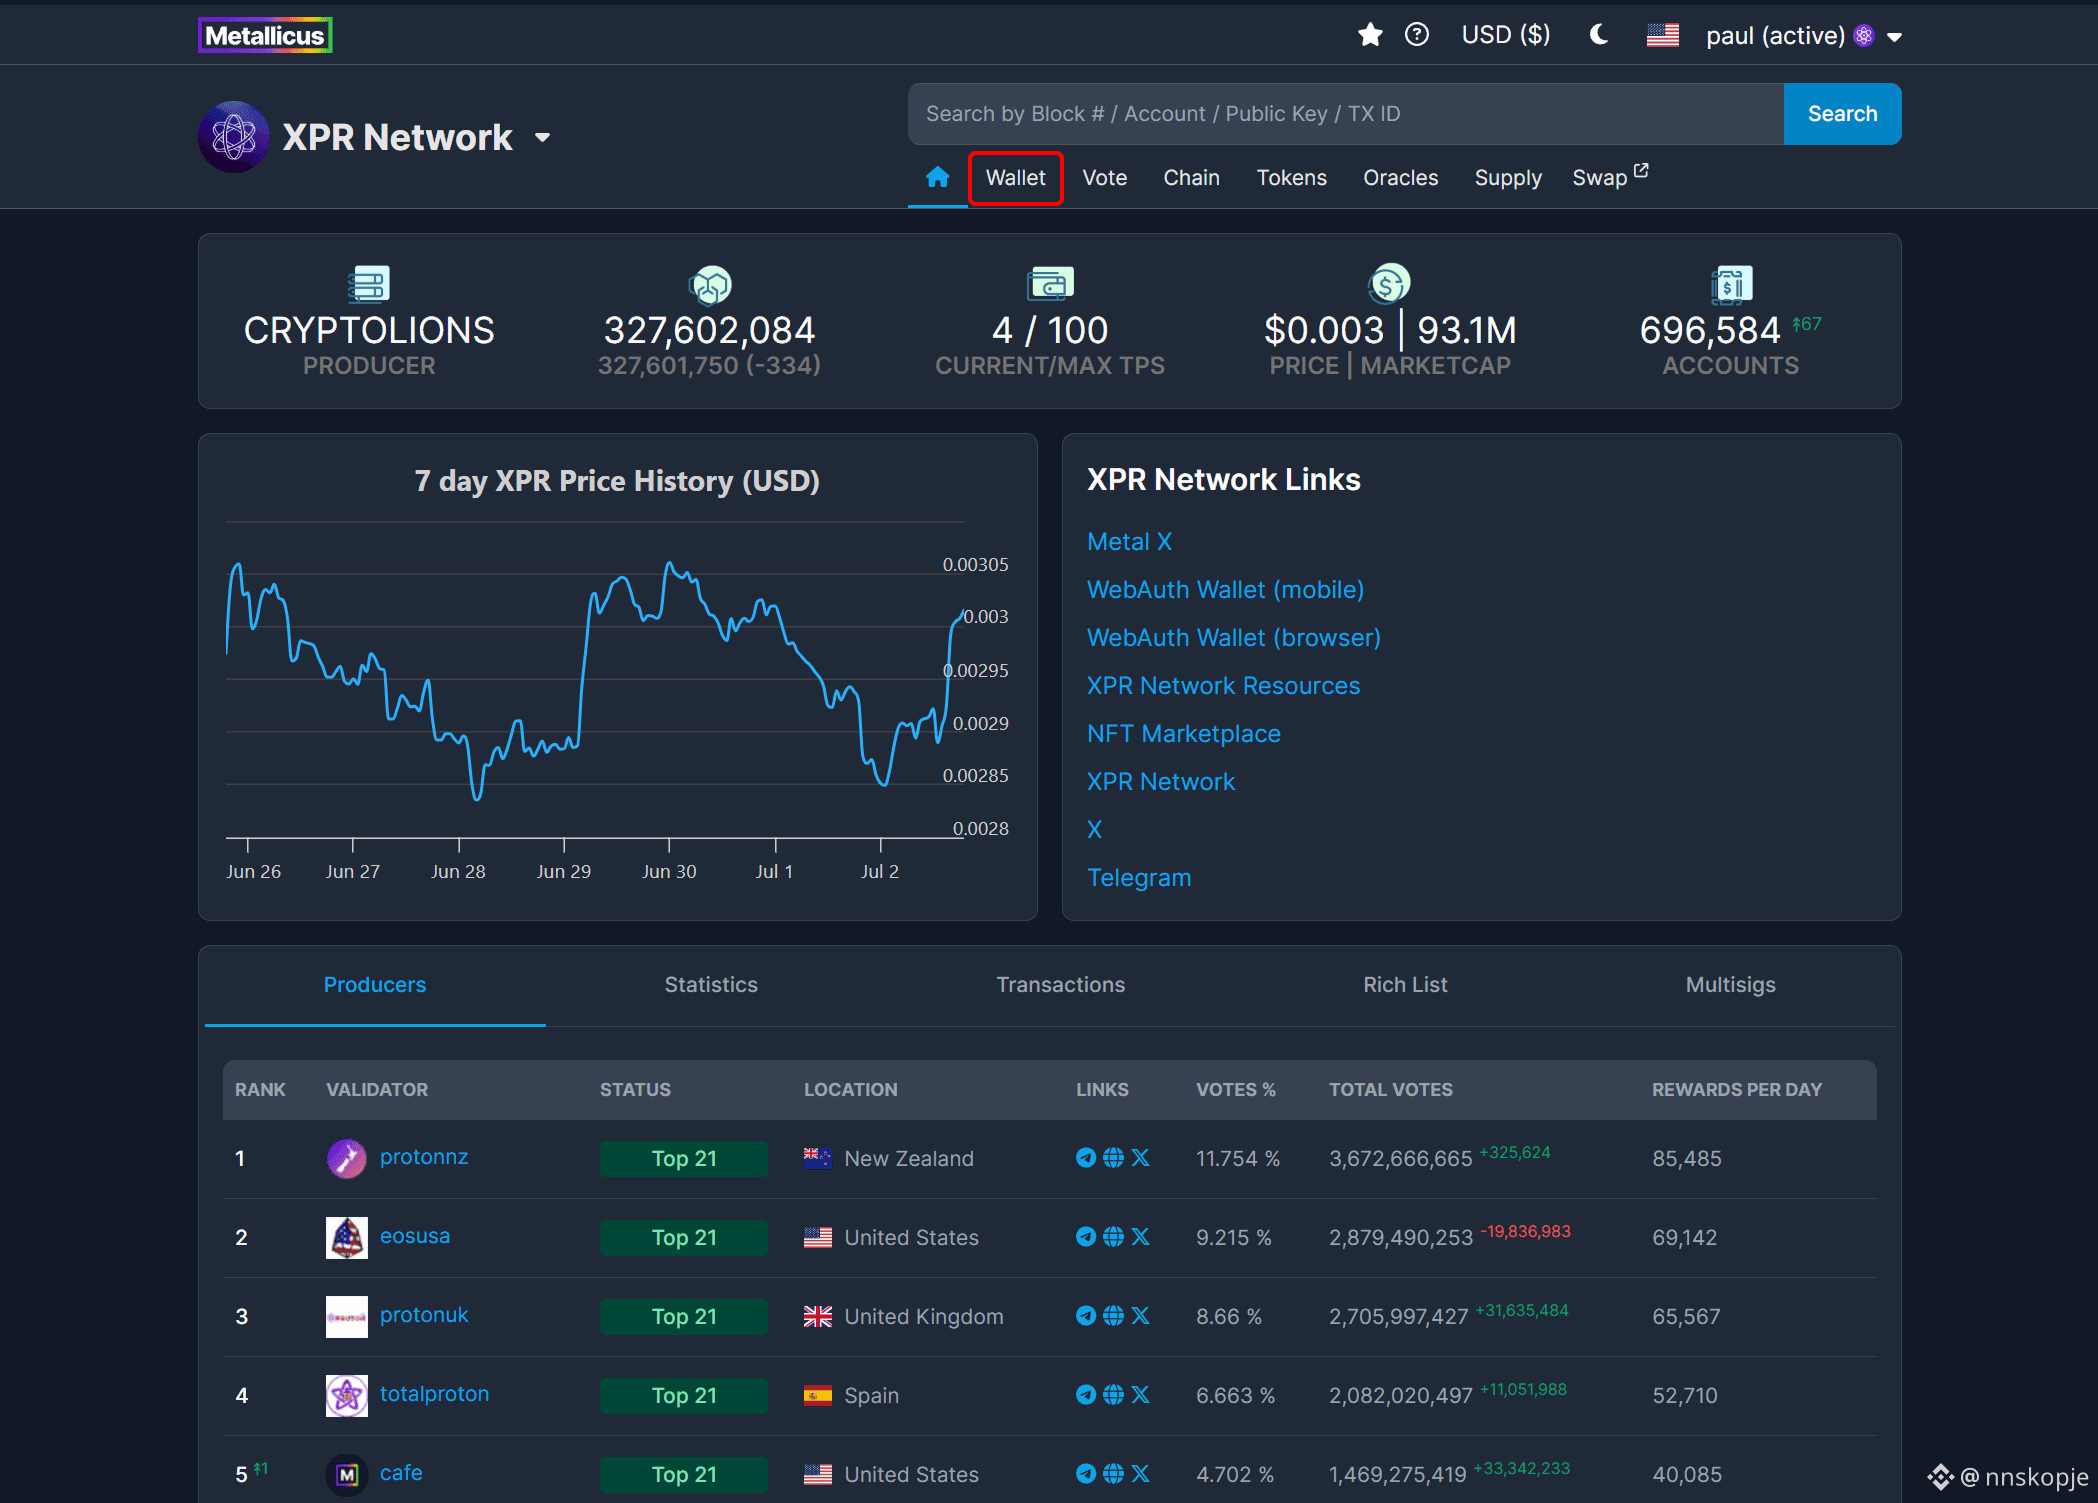This screenshot has height=1503, width=2098.
Task: Open eosusa website globe icon
Action: click(1113, 1237)
